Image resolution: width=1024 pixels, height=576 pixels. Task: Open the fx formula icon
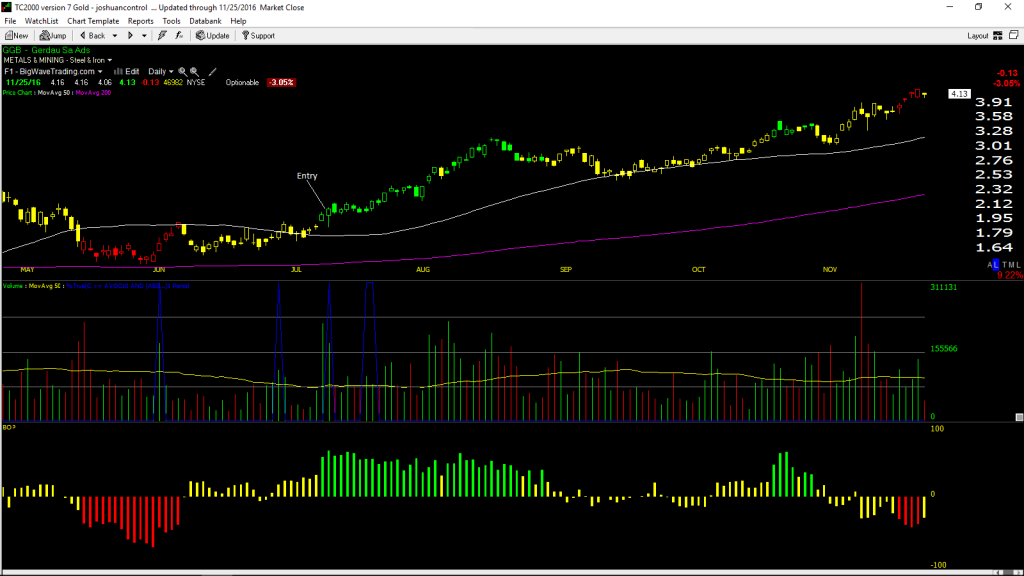click(x=179, y=36)
